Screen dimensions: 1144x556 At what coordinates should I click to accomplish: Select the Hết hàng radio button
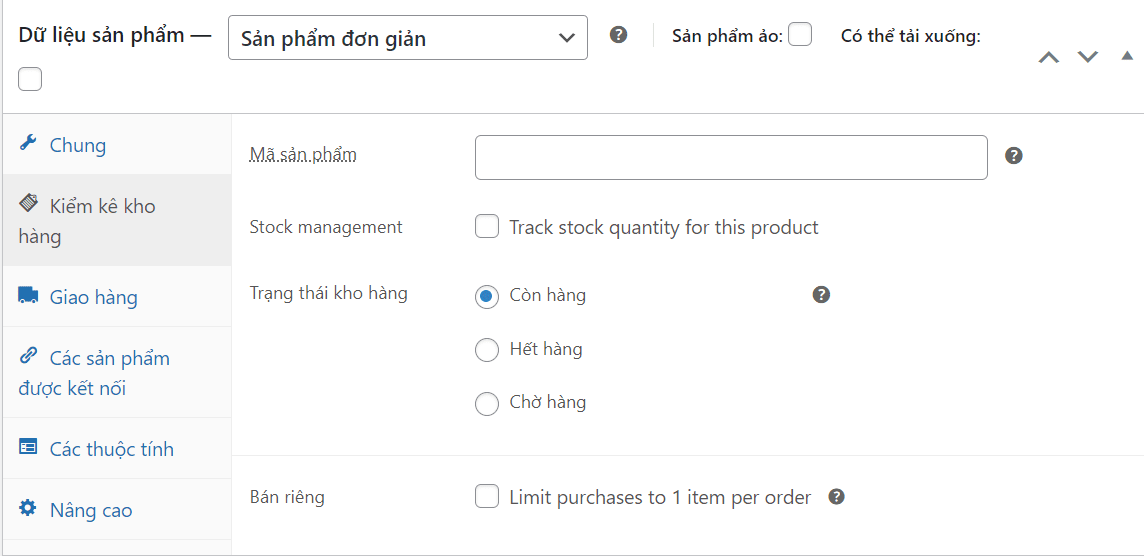tap(487, 350)
